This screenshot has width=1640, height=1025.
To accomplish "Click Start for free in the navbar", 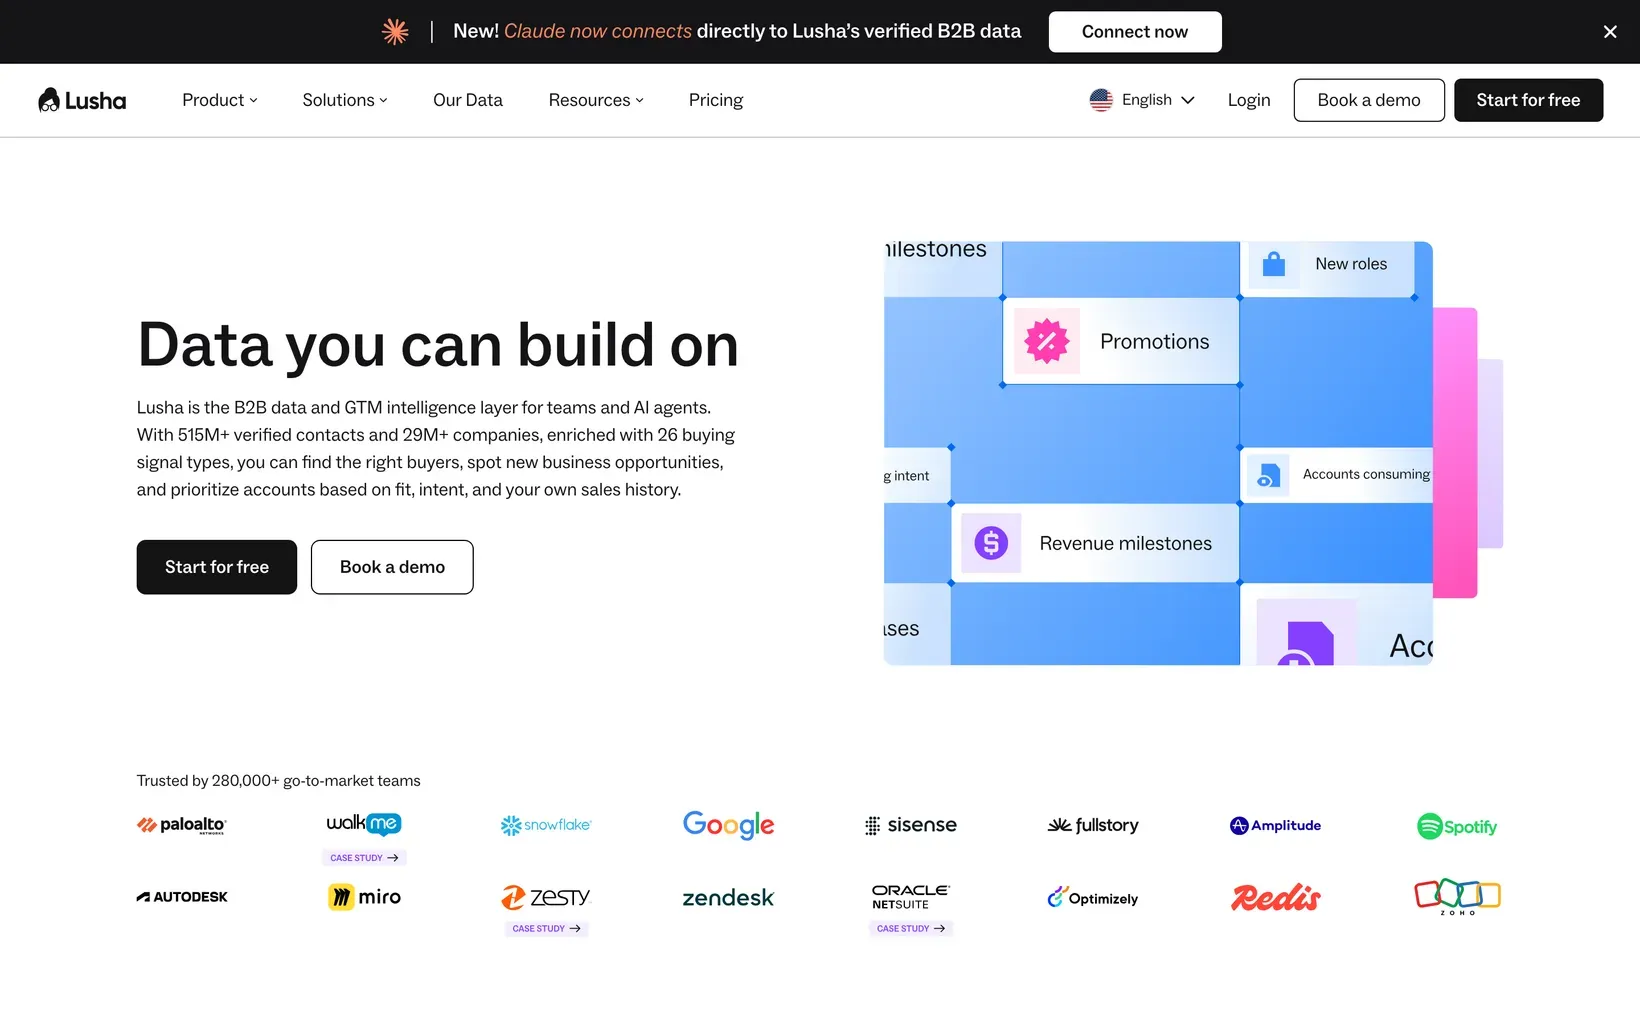I will pos(1528,100).
